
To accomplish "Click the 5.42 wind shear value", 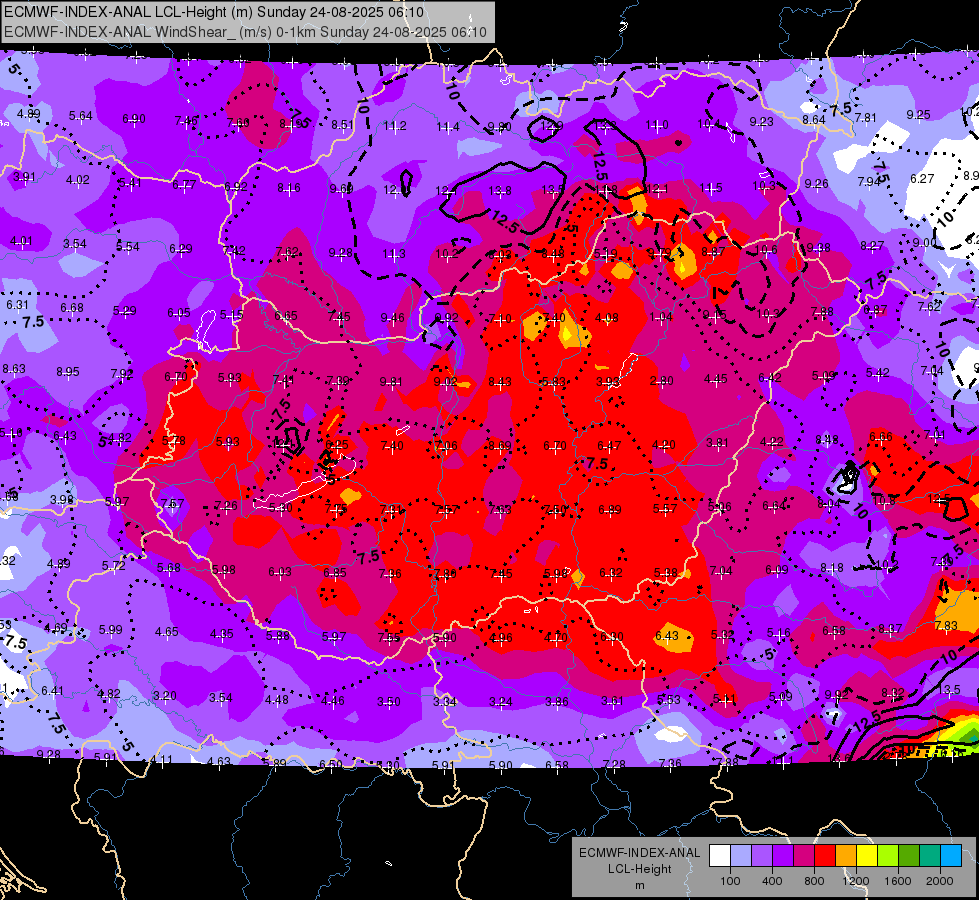I will (877, 373).
